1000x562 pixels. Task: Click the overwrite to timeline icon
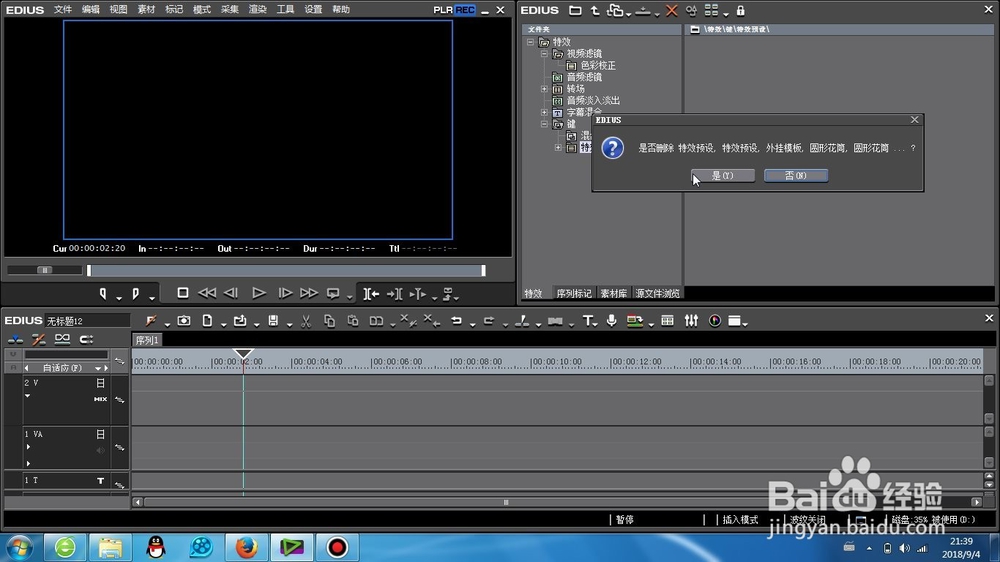(394, 293)
